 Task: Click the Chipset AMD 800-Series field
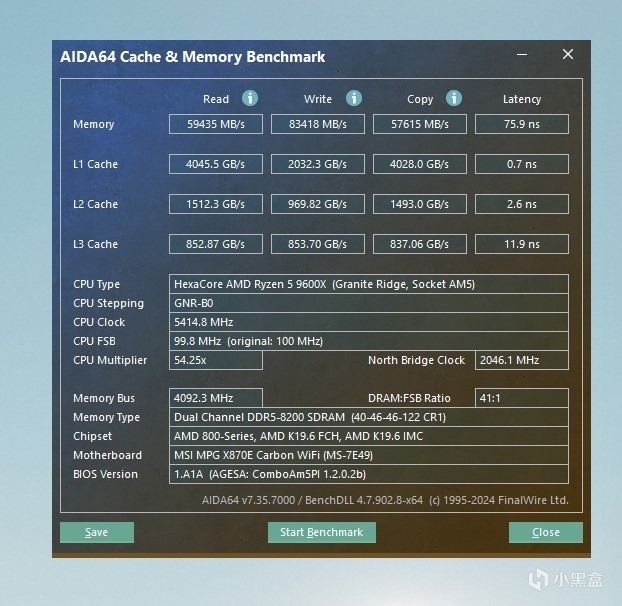(369, 436)
